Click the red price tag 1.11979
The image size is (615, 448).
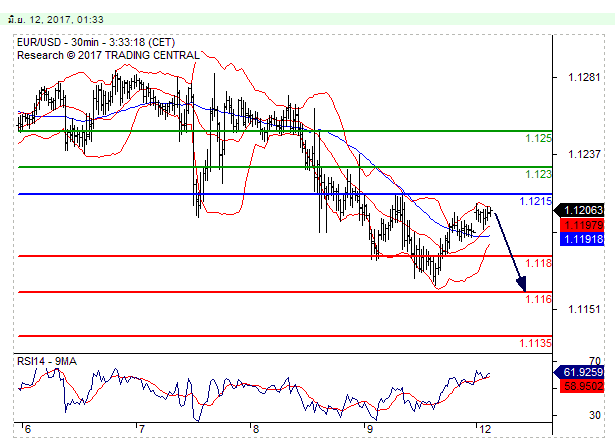pyautogui.click(x=582, y=225)
